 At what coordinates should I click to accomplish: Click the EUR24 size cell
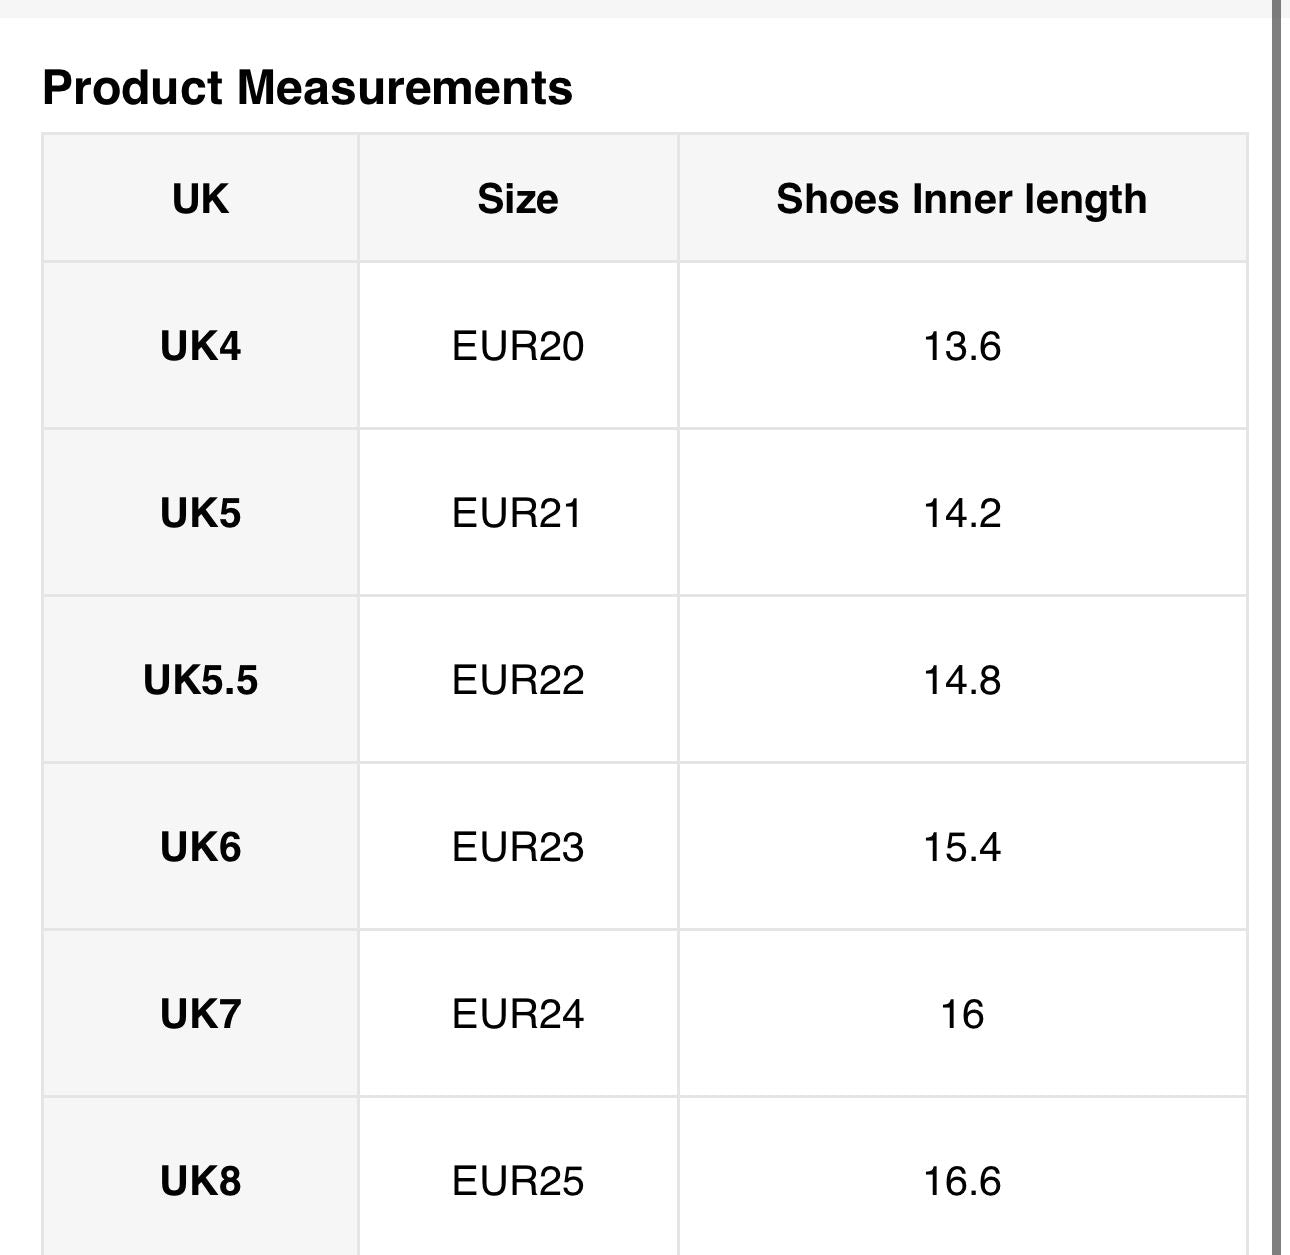tap(517, 1014)
